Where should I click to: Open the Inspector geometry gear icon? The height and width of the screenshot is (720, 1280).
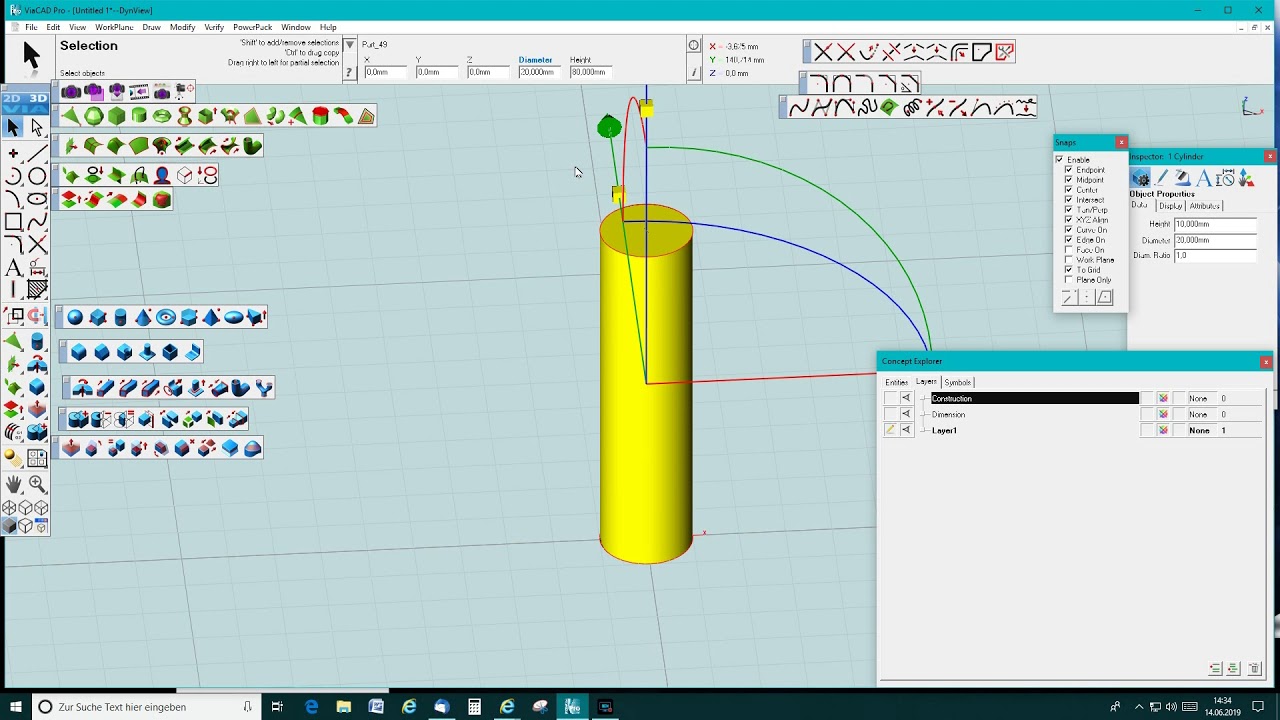[x=1141, y=178]
